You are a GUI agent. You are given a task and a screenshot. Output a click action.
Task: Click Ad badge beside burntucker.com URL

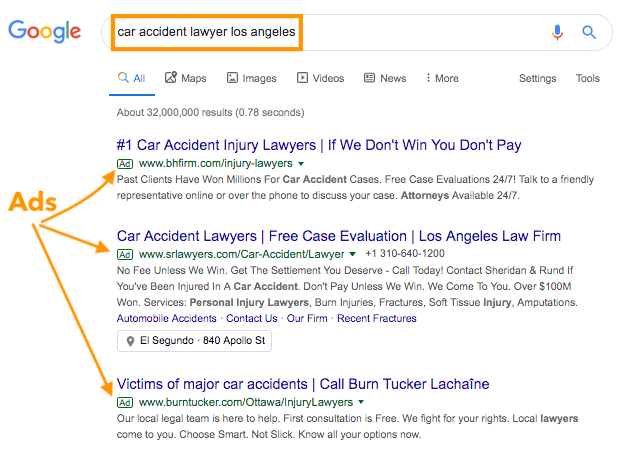pyautogui.click(x=125, y=403)
